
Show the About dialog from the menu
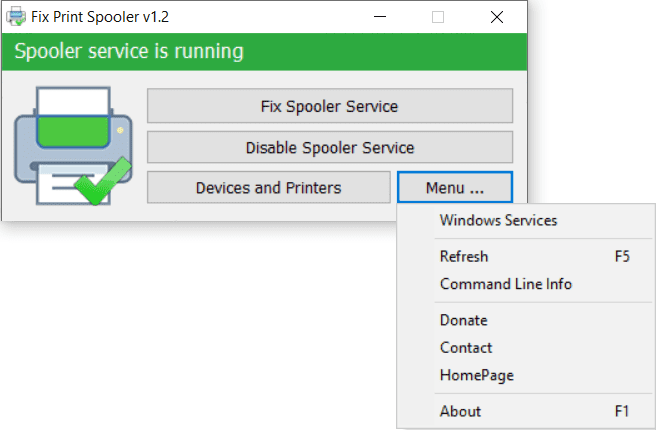coord(460,411)
